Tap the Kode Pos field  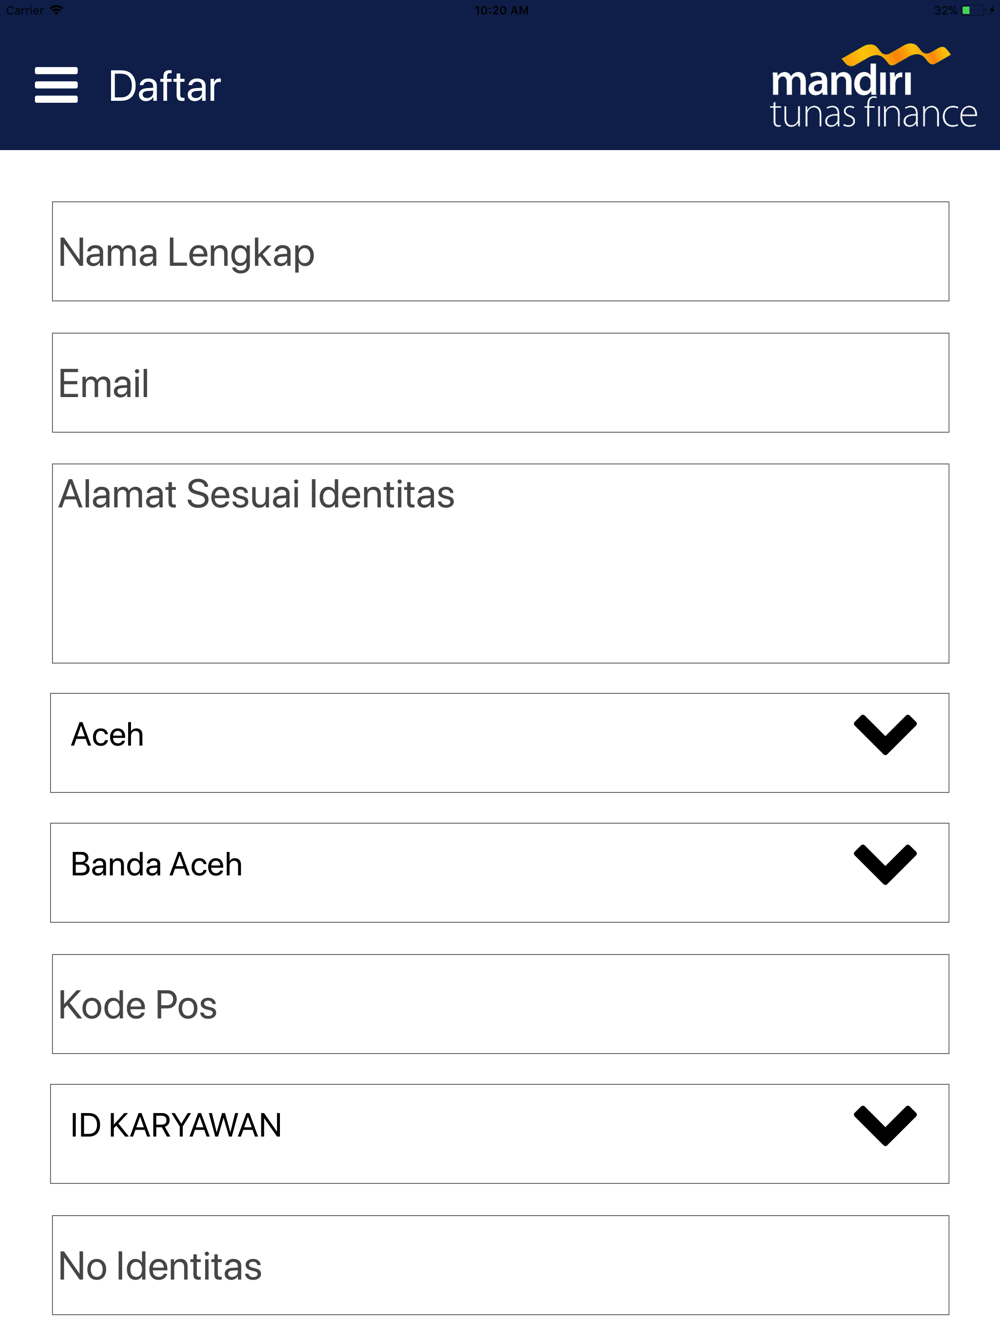click(500, 1004)
